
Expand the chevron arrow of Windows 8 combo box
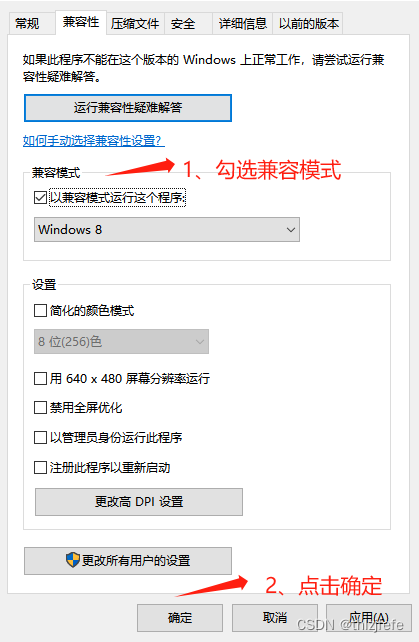(291, 230)
